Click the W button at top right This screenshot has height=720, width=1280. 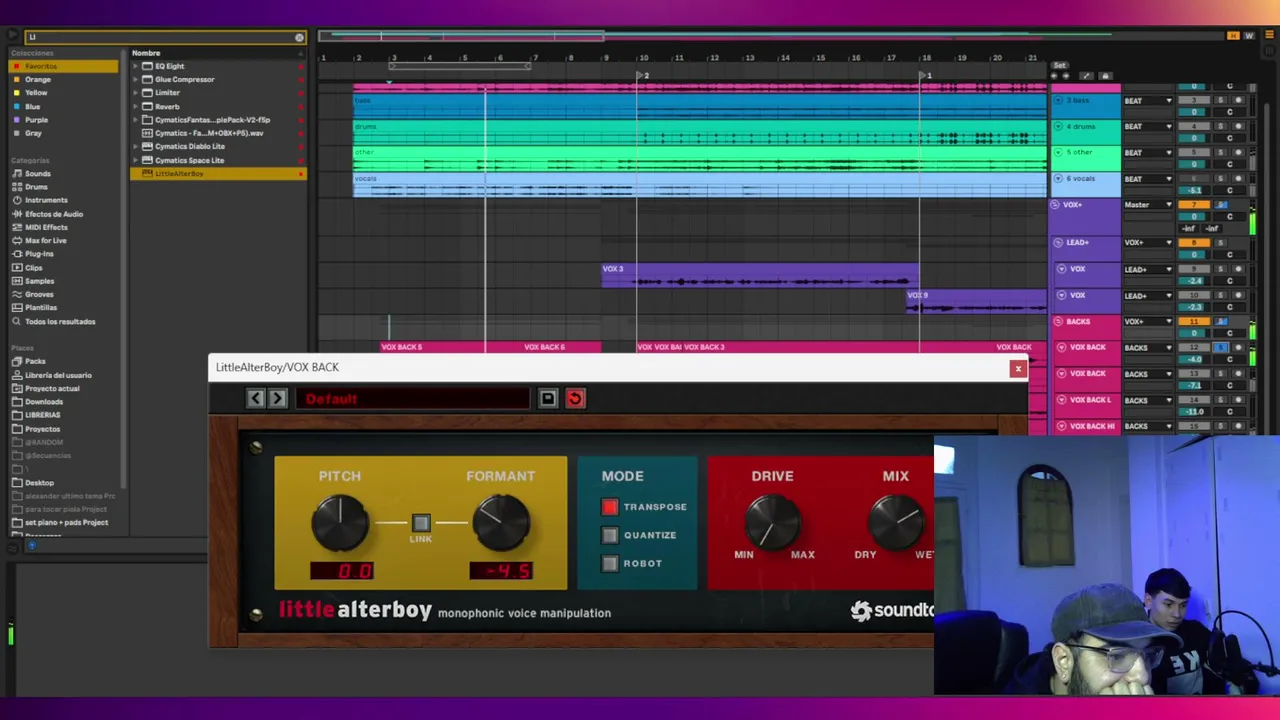(x=1249, y=36)
